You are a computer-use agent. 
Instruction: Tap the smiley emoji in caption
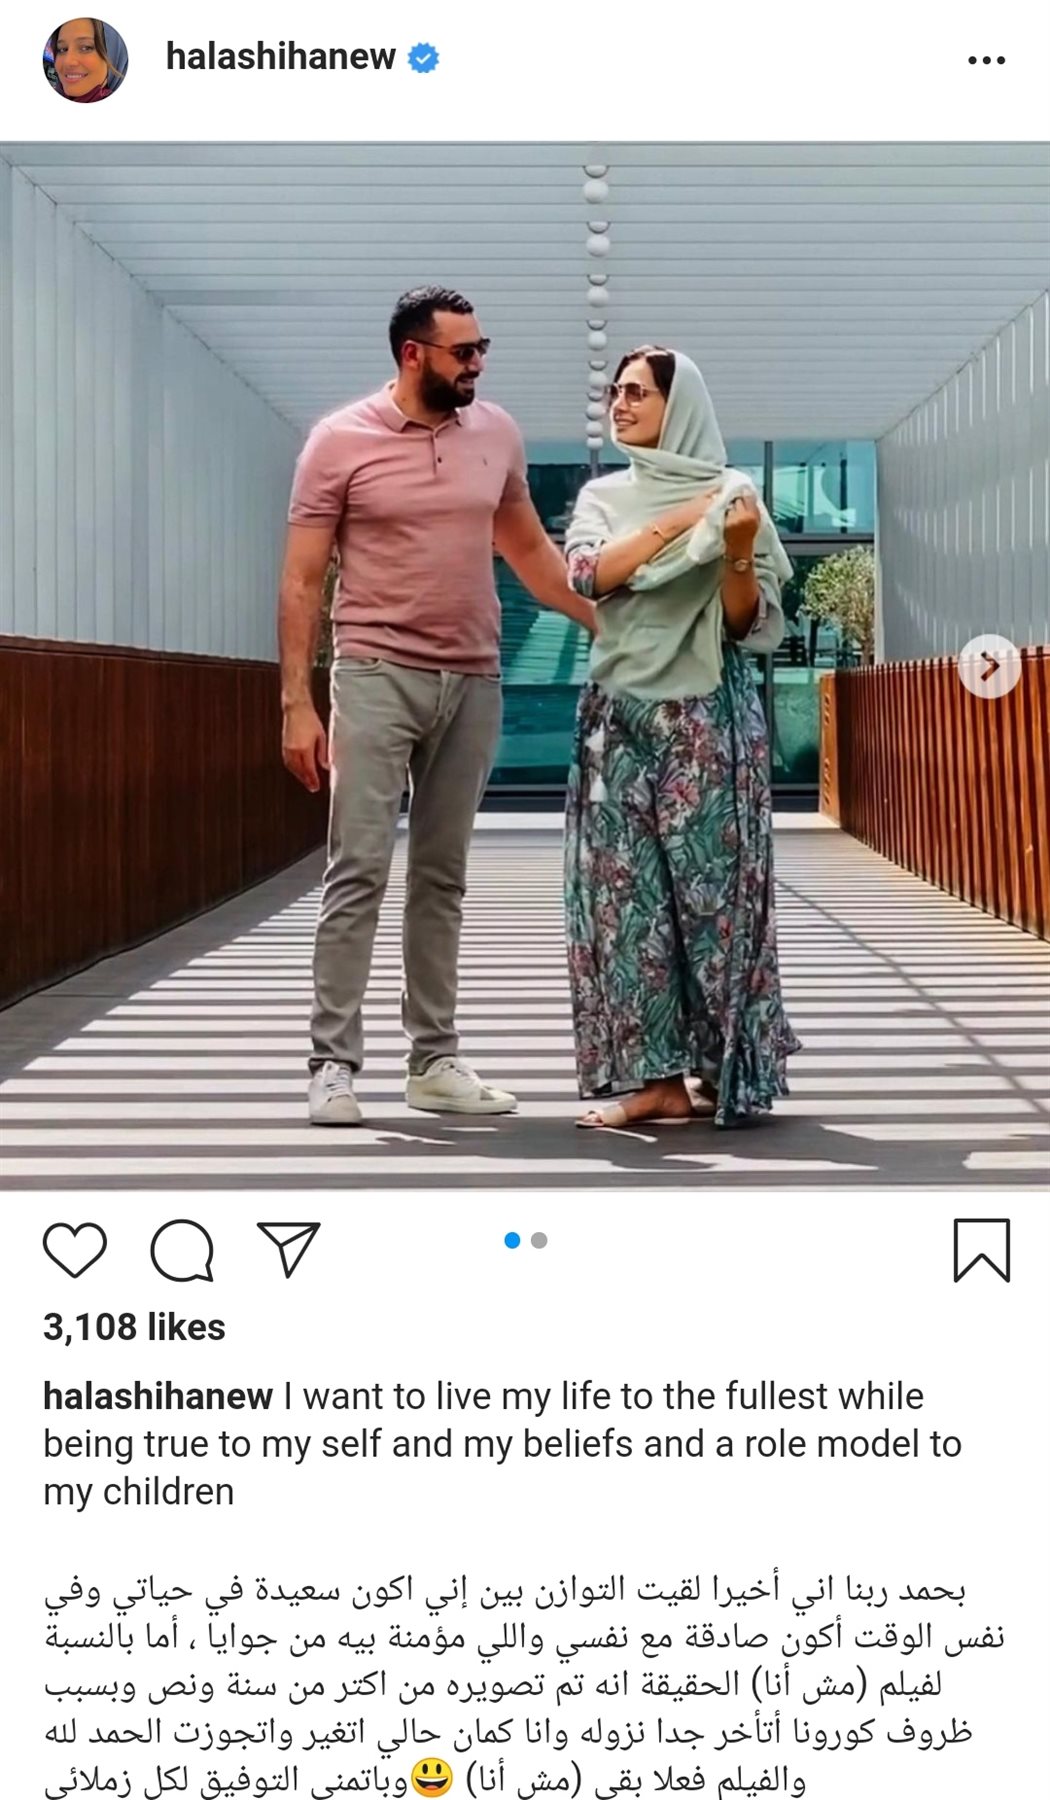coord(432,1779)
